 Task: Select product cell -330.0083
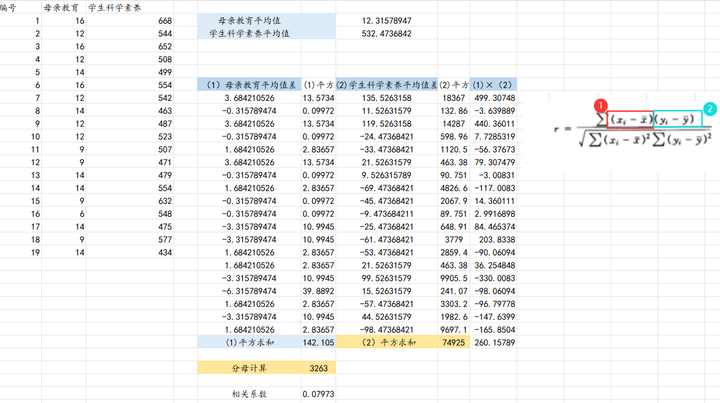tap(493, 278)
